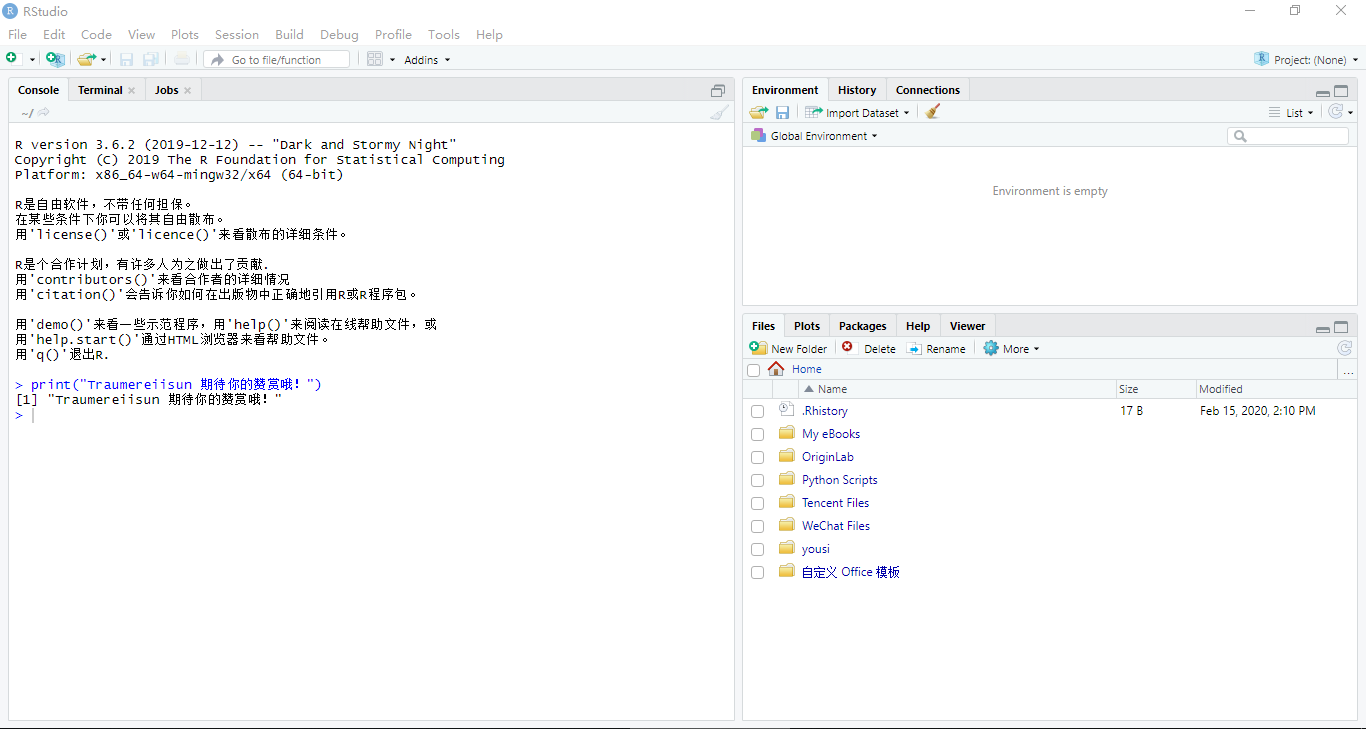Image resolution: width=1366 pixels, height=729 pixels.
Task: Clear objects with the broom icon
Action: coord(932,112)
